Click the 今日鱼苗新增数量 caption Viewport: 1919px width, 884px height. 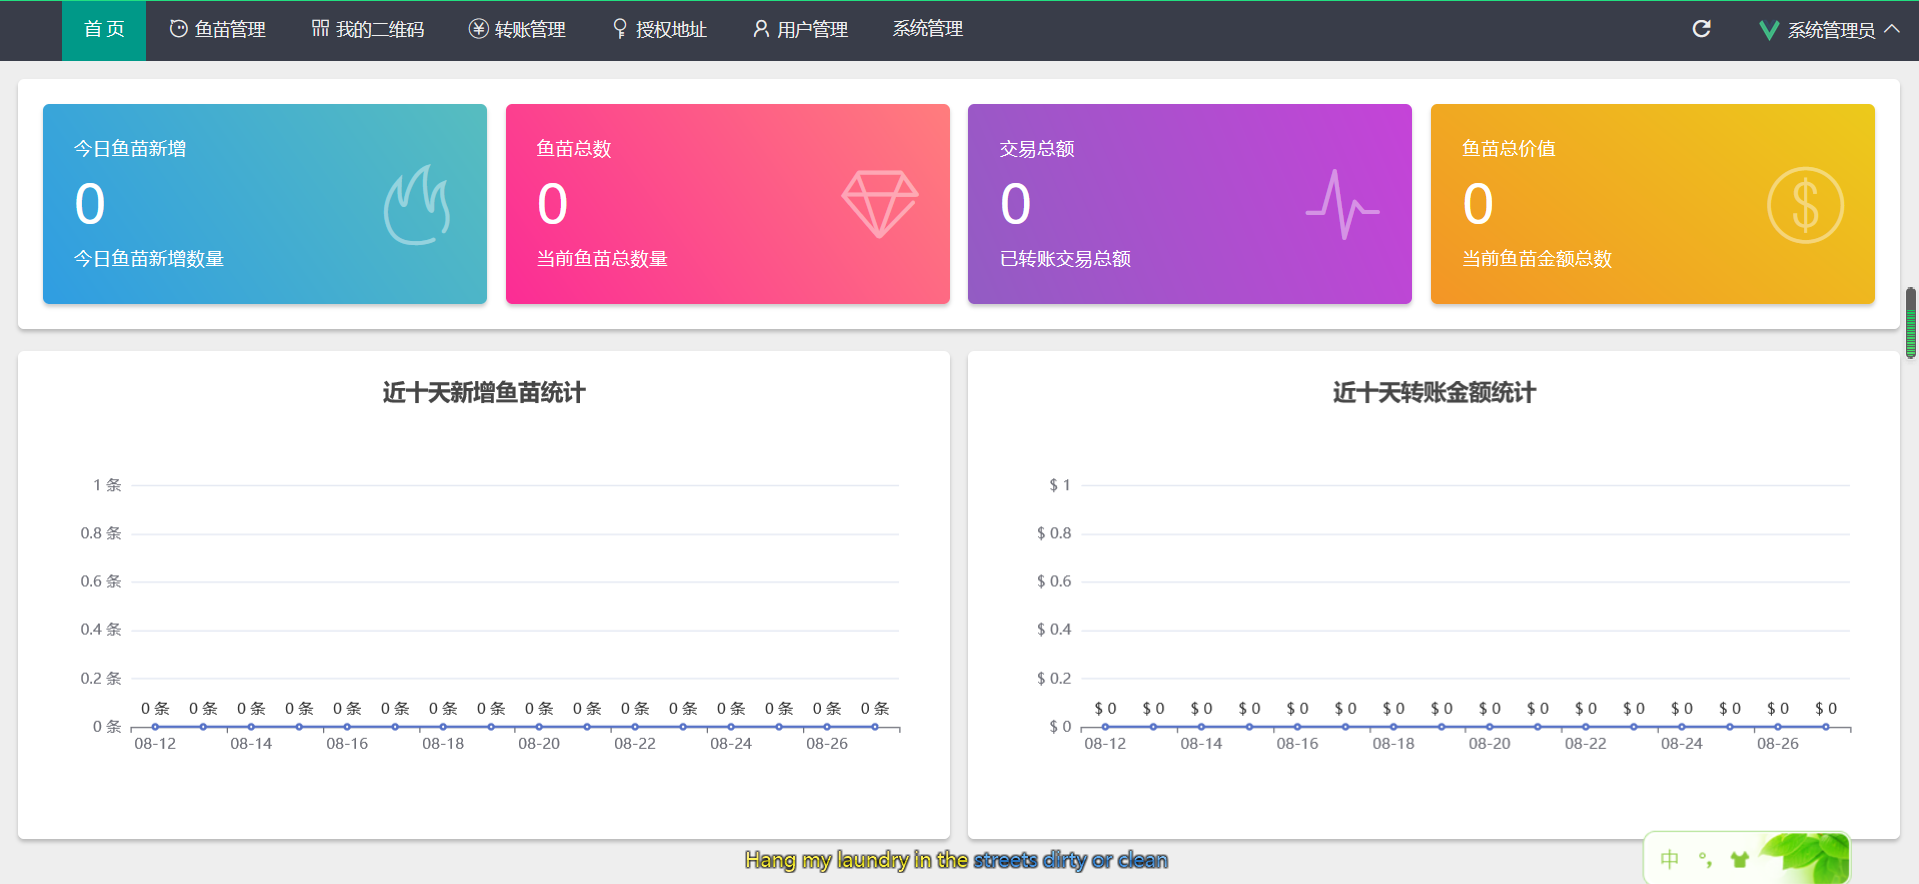coord(149,259)
